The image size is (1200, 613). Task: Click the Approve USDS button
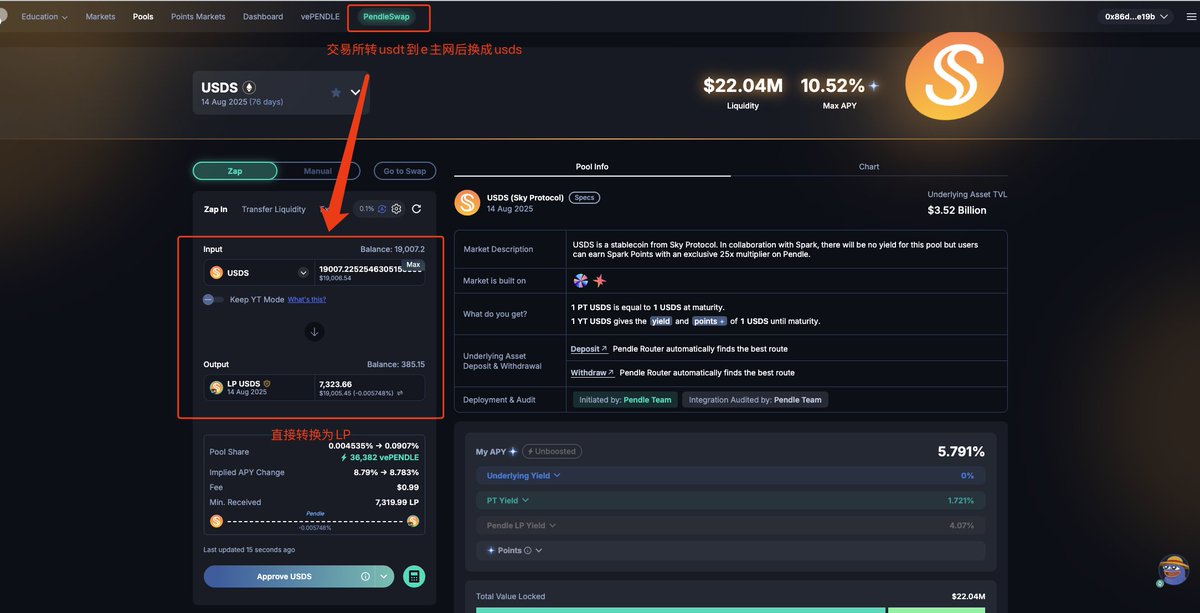click(x=285, y=577)
